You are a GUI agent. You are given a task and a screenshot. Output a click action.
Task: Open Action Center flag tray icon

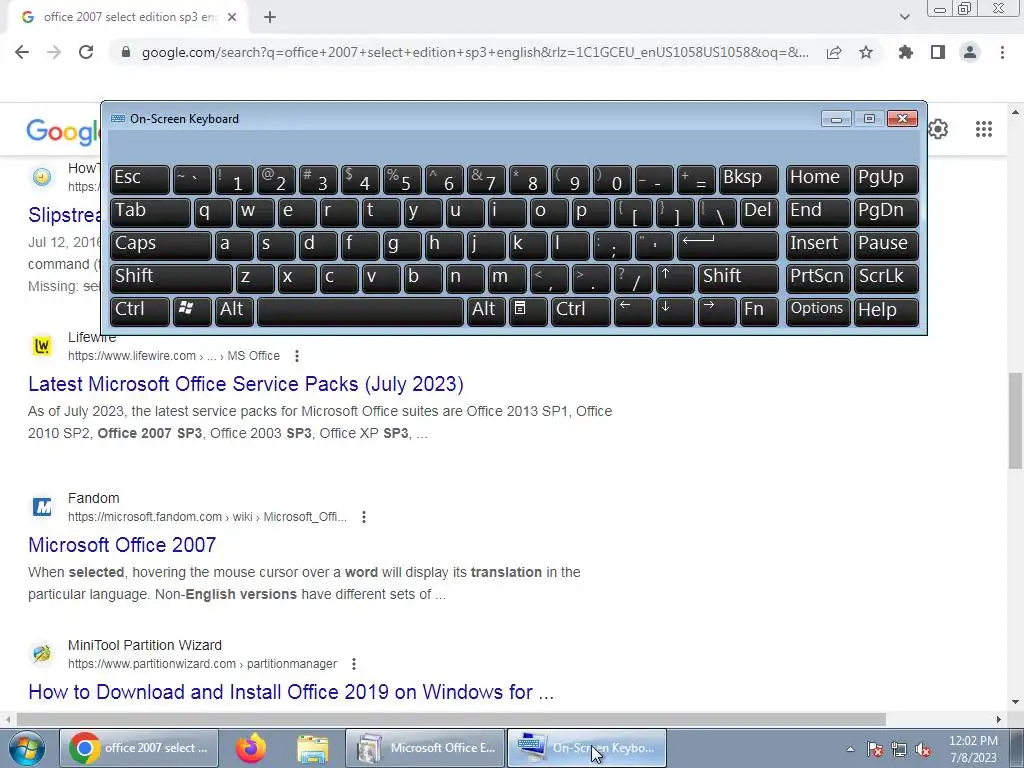874,749
